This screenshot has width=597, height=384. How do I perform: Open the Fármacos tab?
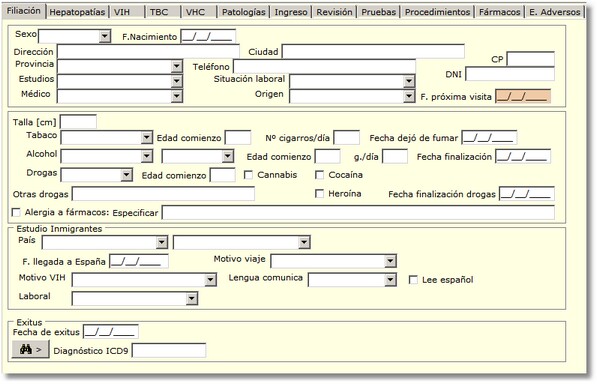tap(500, 12)
